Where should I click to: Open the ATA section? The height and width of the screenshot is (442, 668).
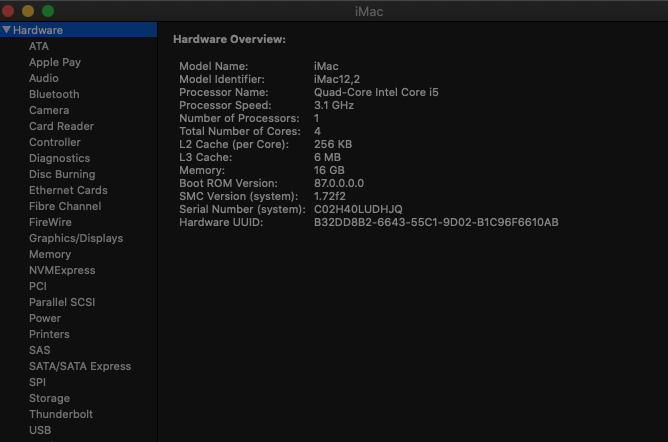point(39,46)
